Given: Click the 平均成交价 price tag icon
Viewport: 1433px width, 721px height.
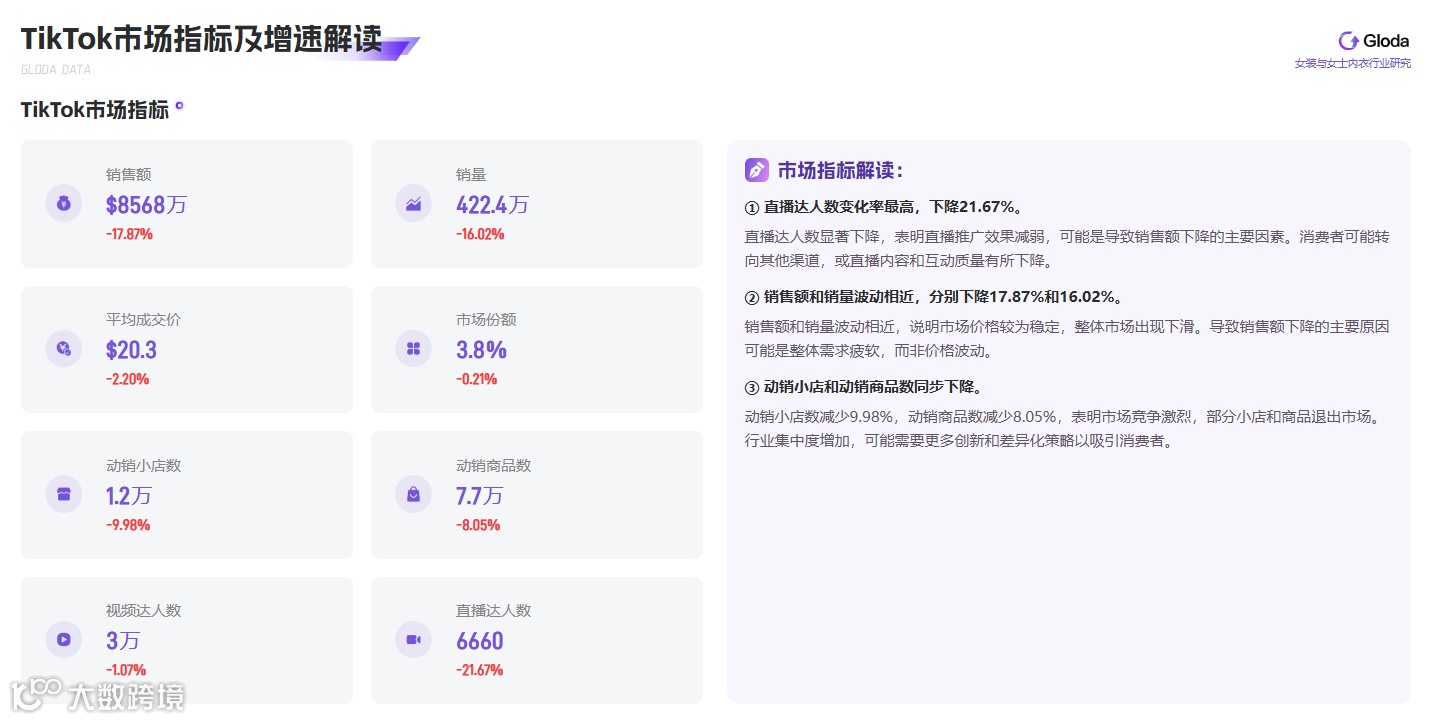Looking at the screenshot, I should (63, 348).
